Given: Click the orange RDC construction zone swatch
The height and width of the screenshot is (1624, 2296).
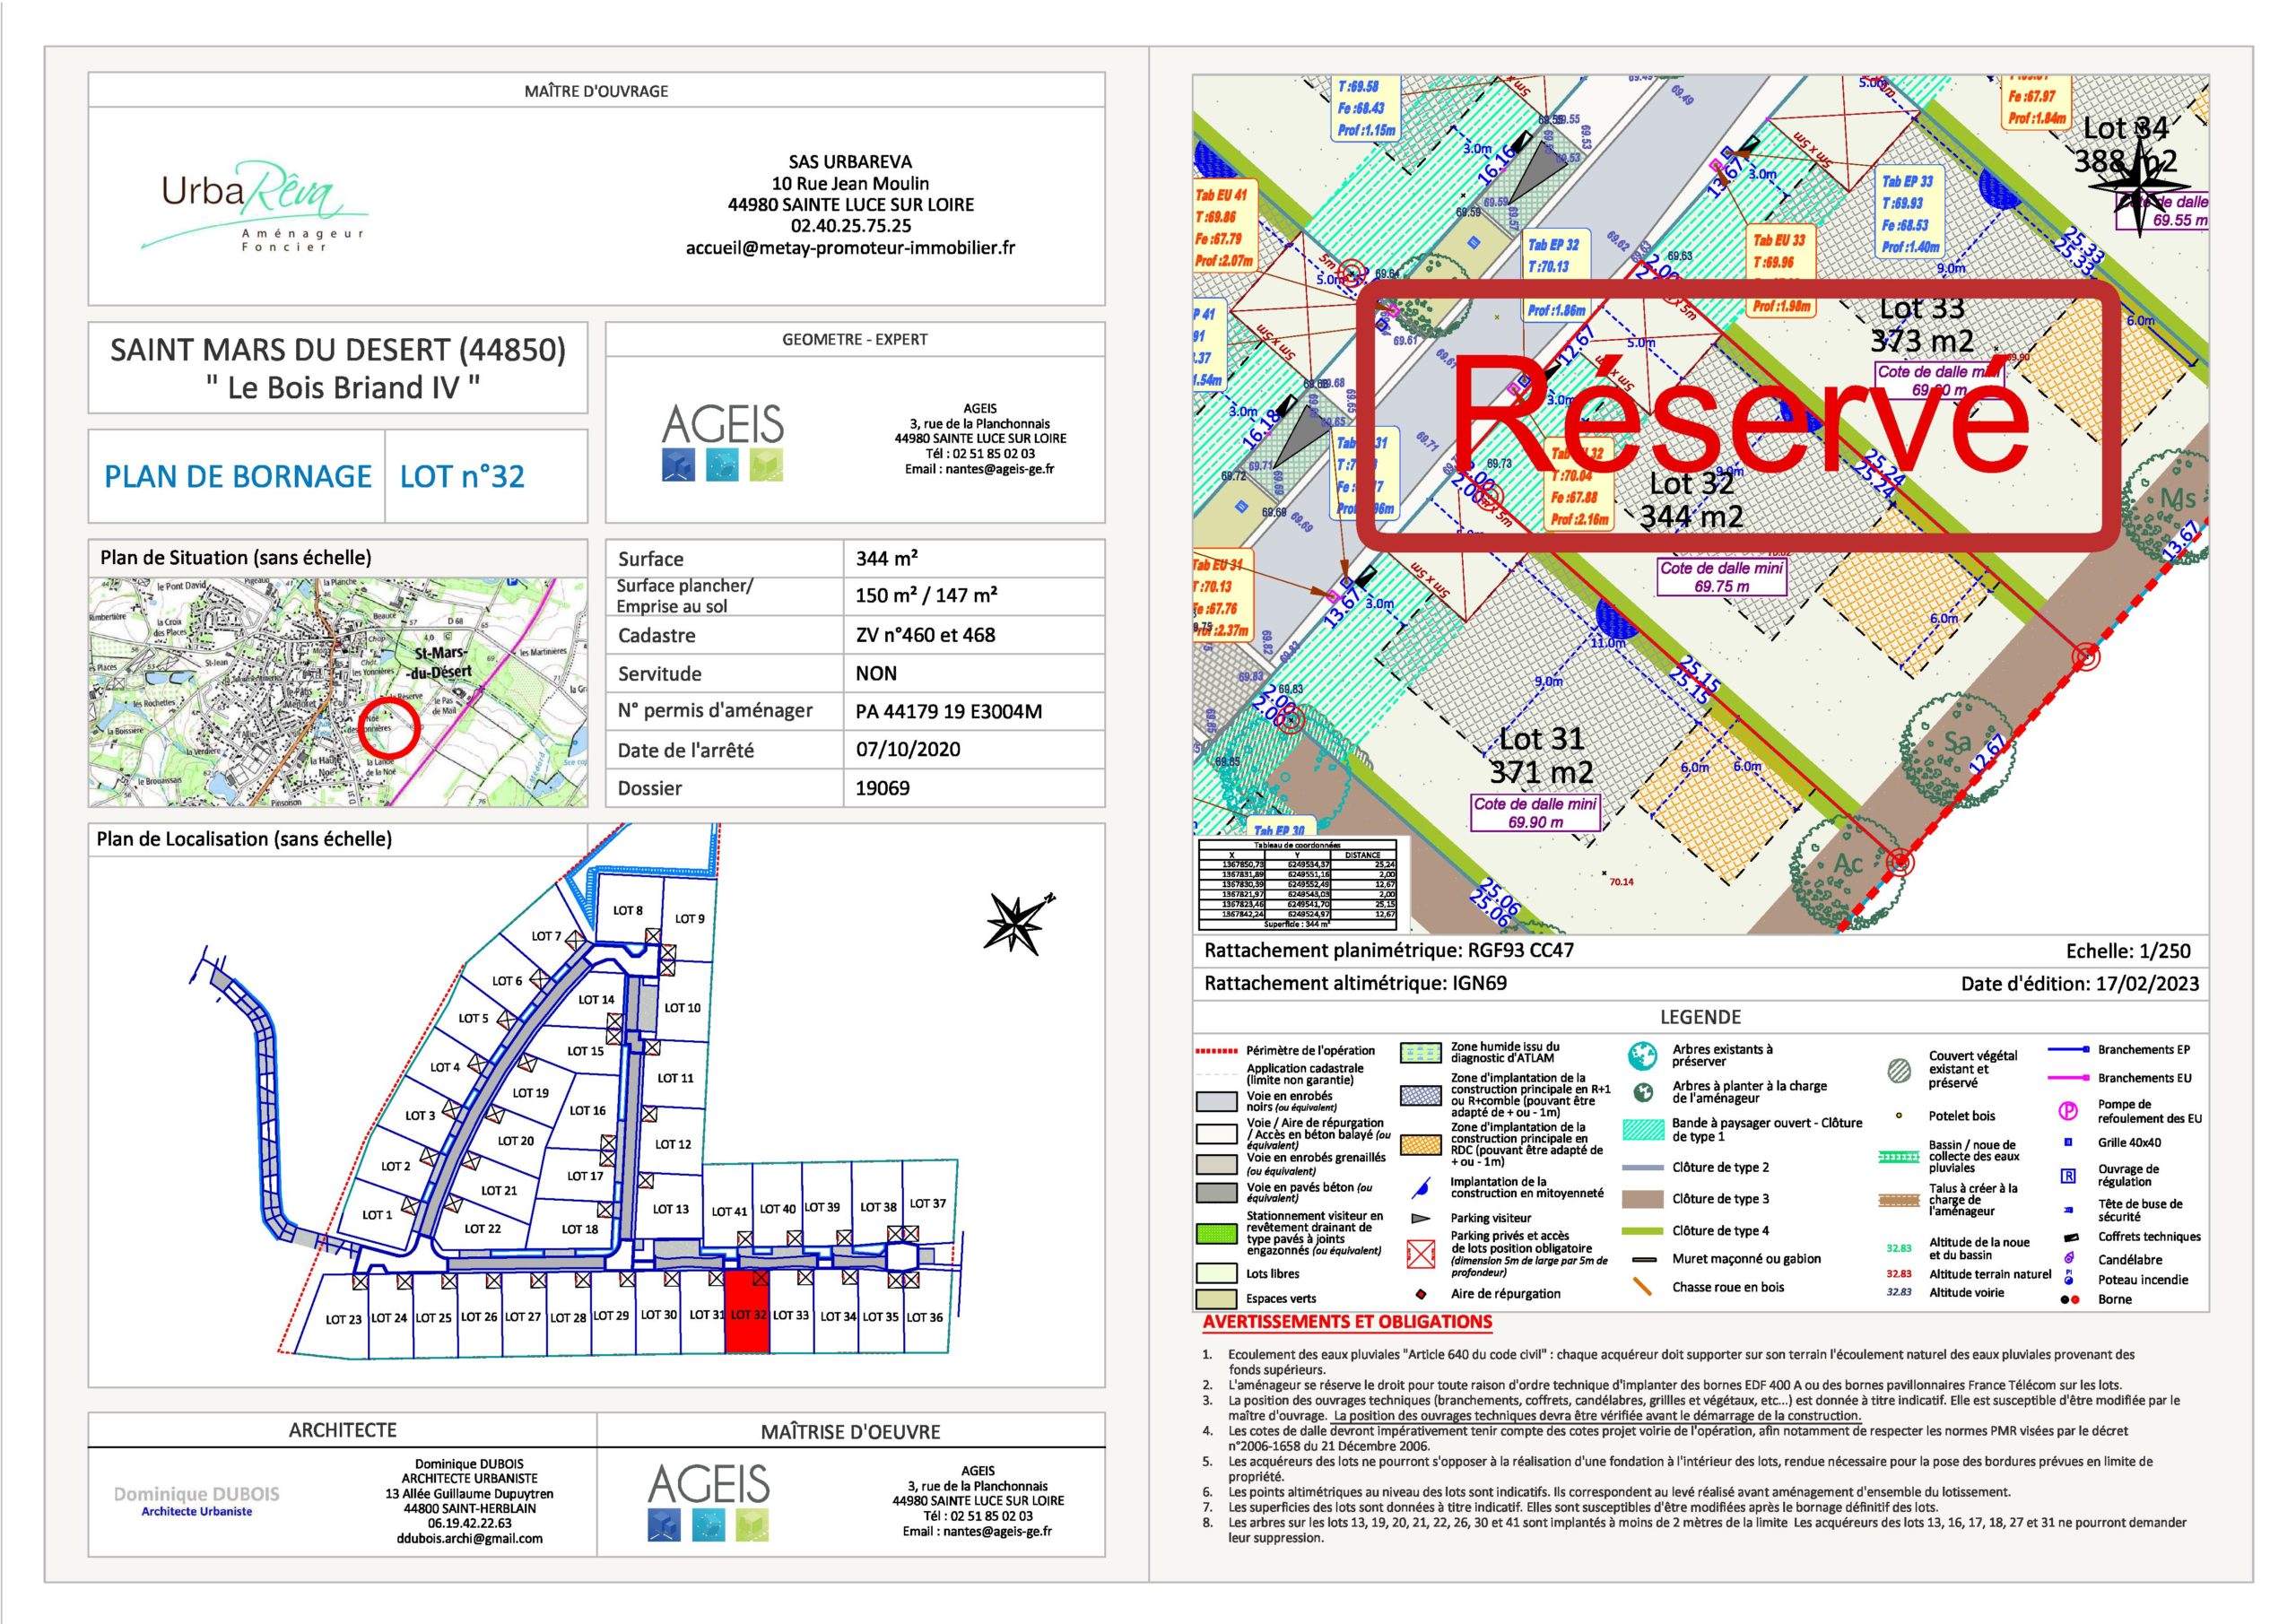Looking at the screenshot, I should coord(1420,1146).
